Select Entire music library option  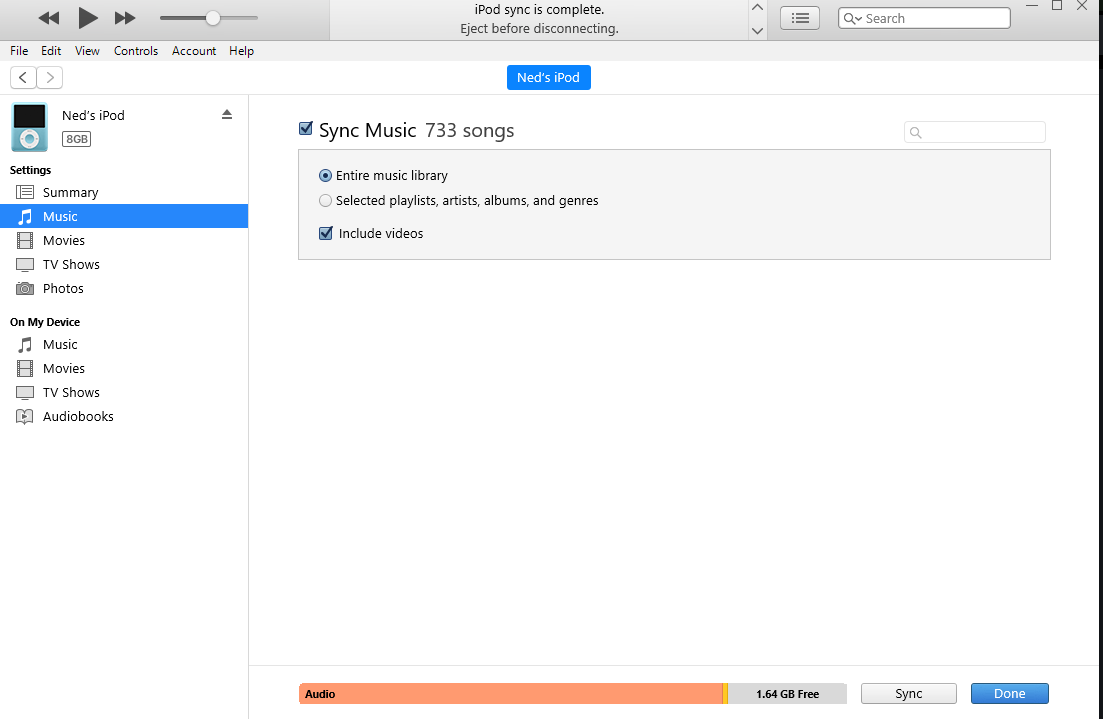(325, 175)
